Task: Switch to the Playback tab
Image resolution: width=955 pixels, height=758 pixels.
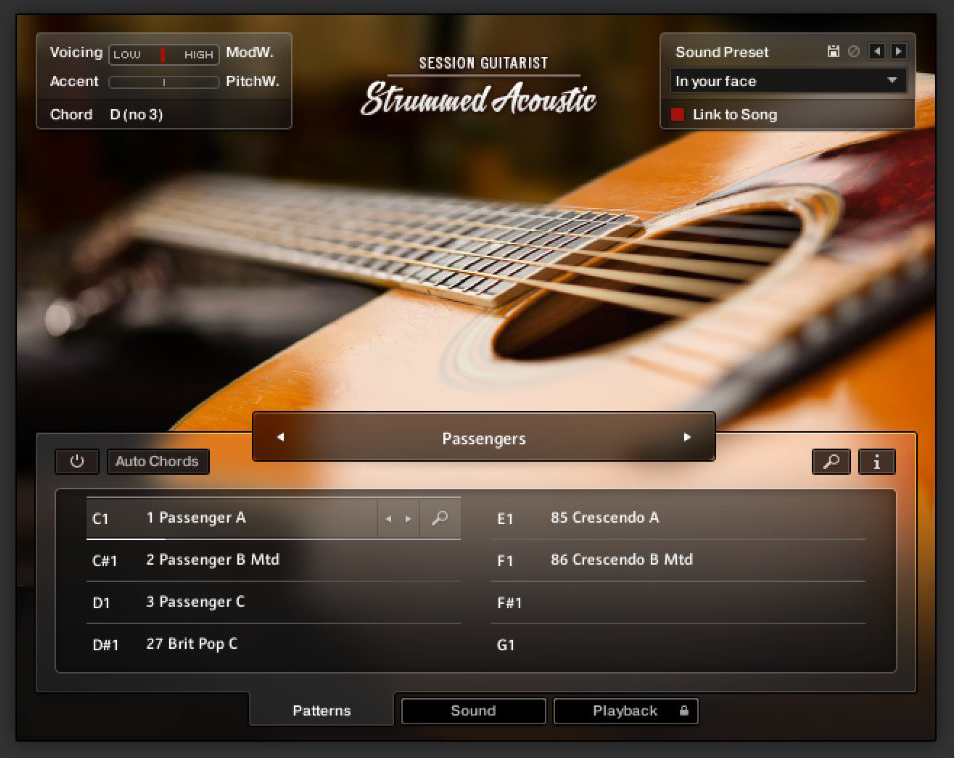Action: pos(620,710)
